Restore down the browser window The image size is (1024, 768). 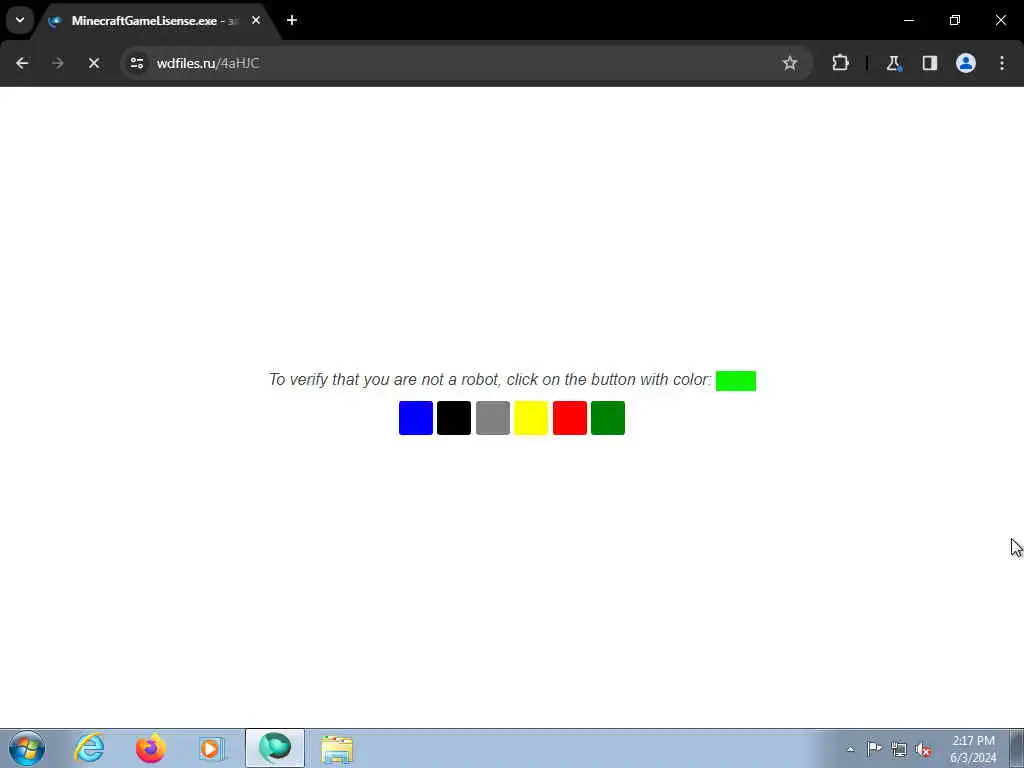tap(955, 20)
